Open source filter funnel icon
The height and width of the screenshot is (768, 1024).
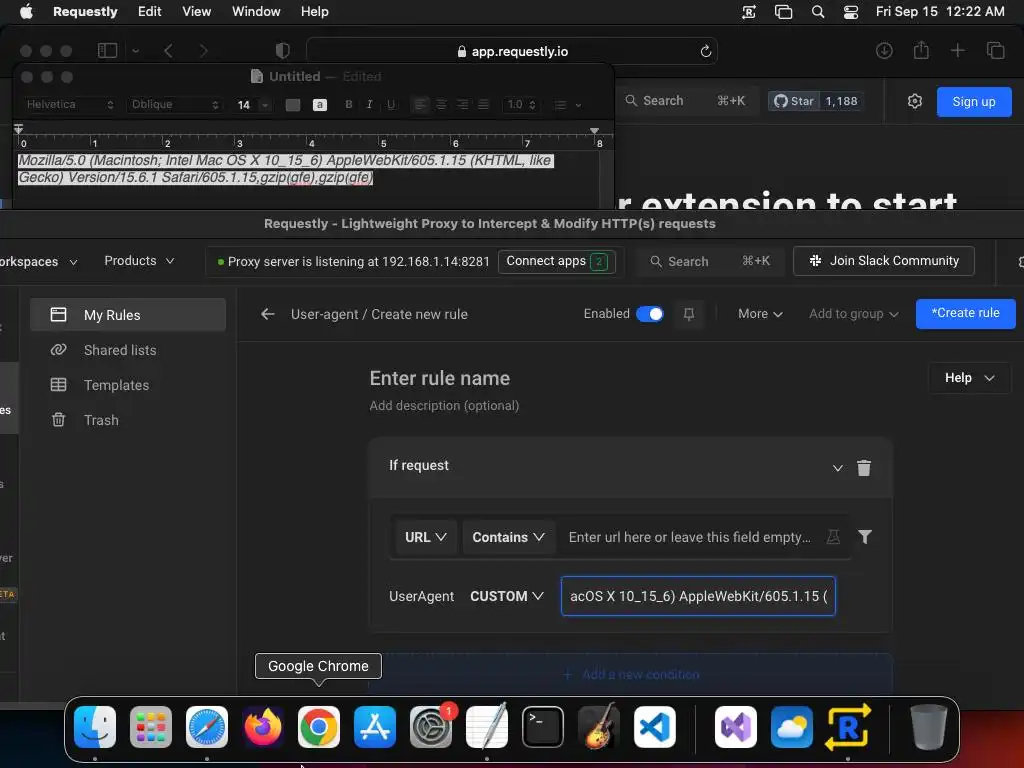(x=865, y=537)
